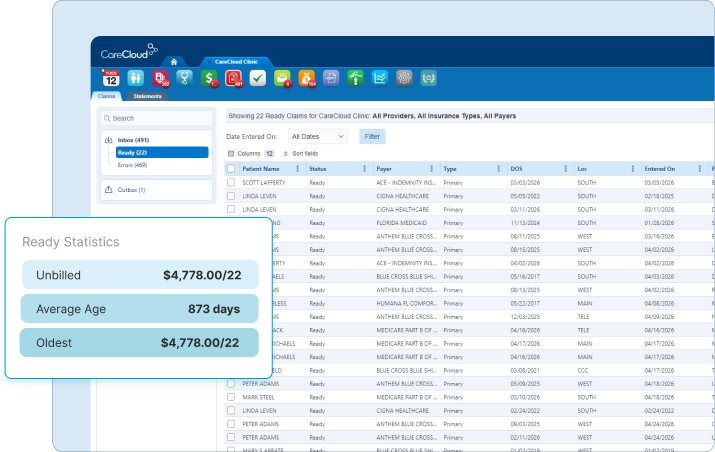The height and width of the screenshot is (452, 715).
Task: Click the Sort fields button
Action: click(x=301, y=154)
